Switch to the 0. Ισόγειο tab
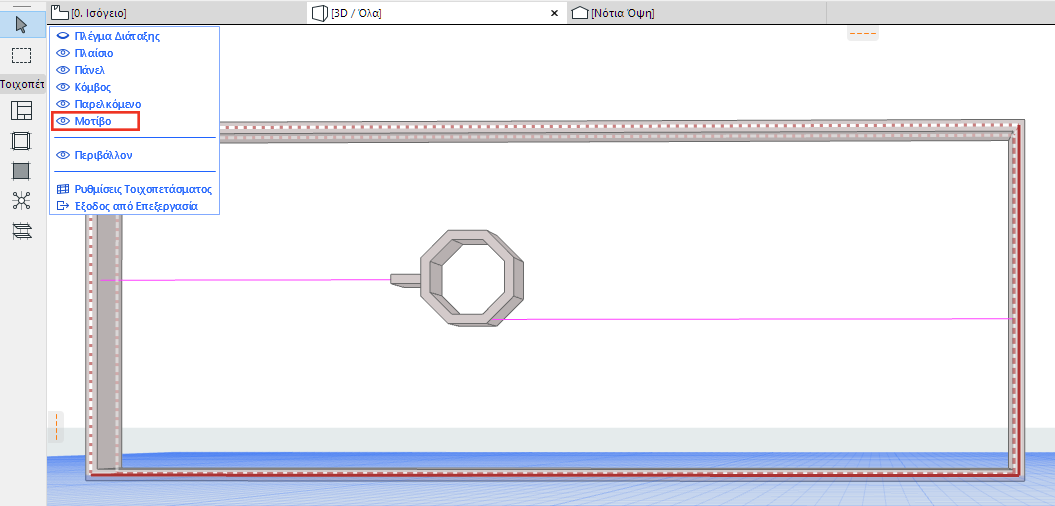 pos(176,13)
